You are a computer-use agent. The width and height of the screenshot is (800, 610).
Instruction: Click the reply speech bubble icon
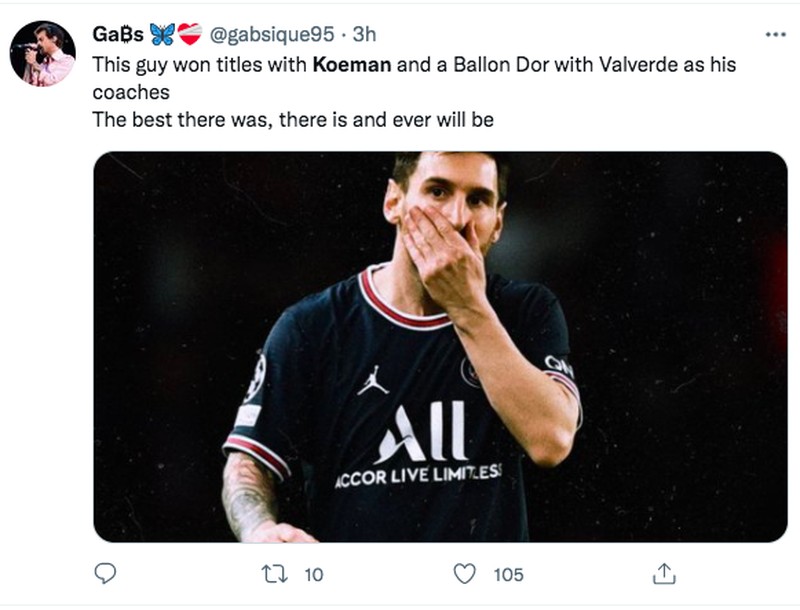[104, 572]
